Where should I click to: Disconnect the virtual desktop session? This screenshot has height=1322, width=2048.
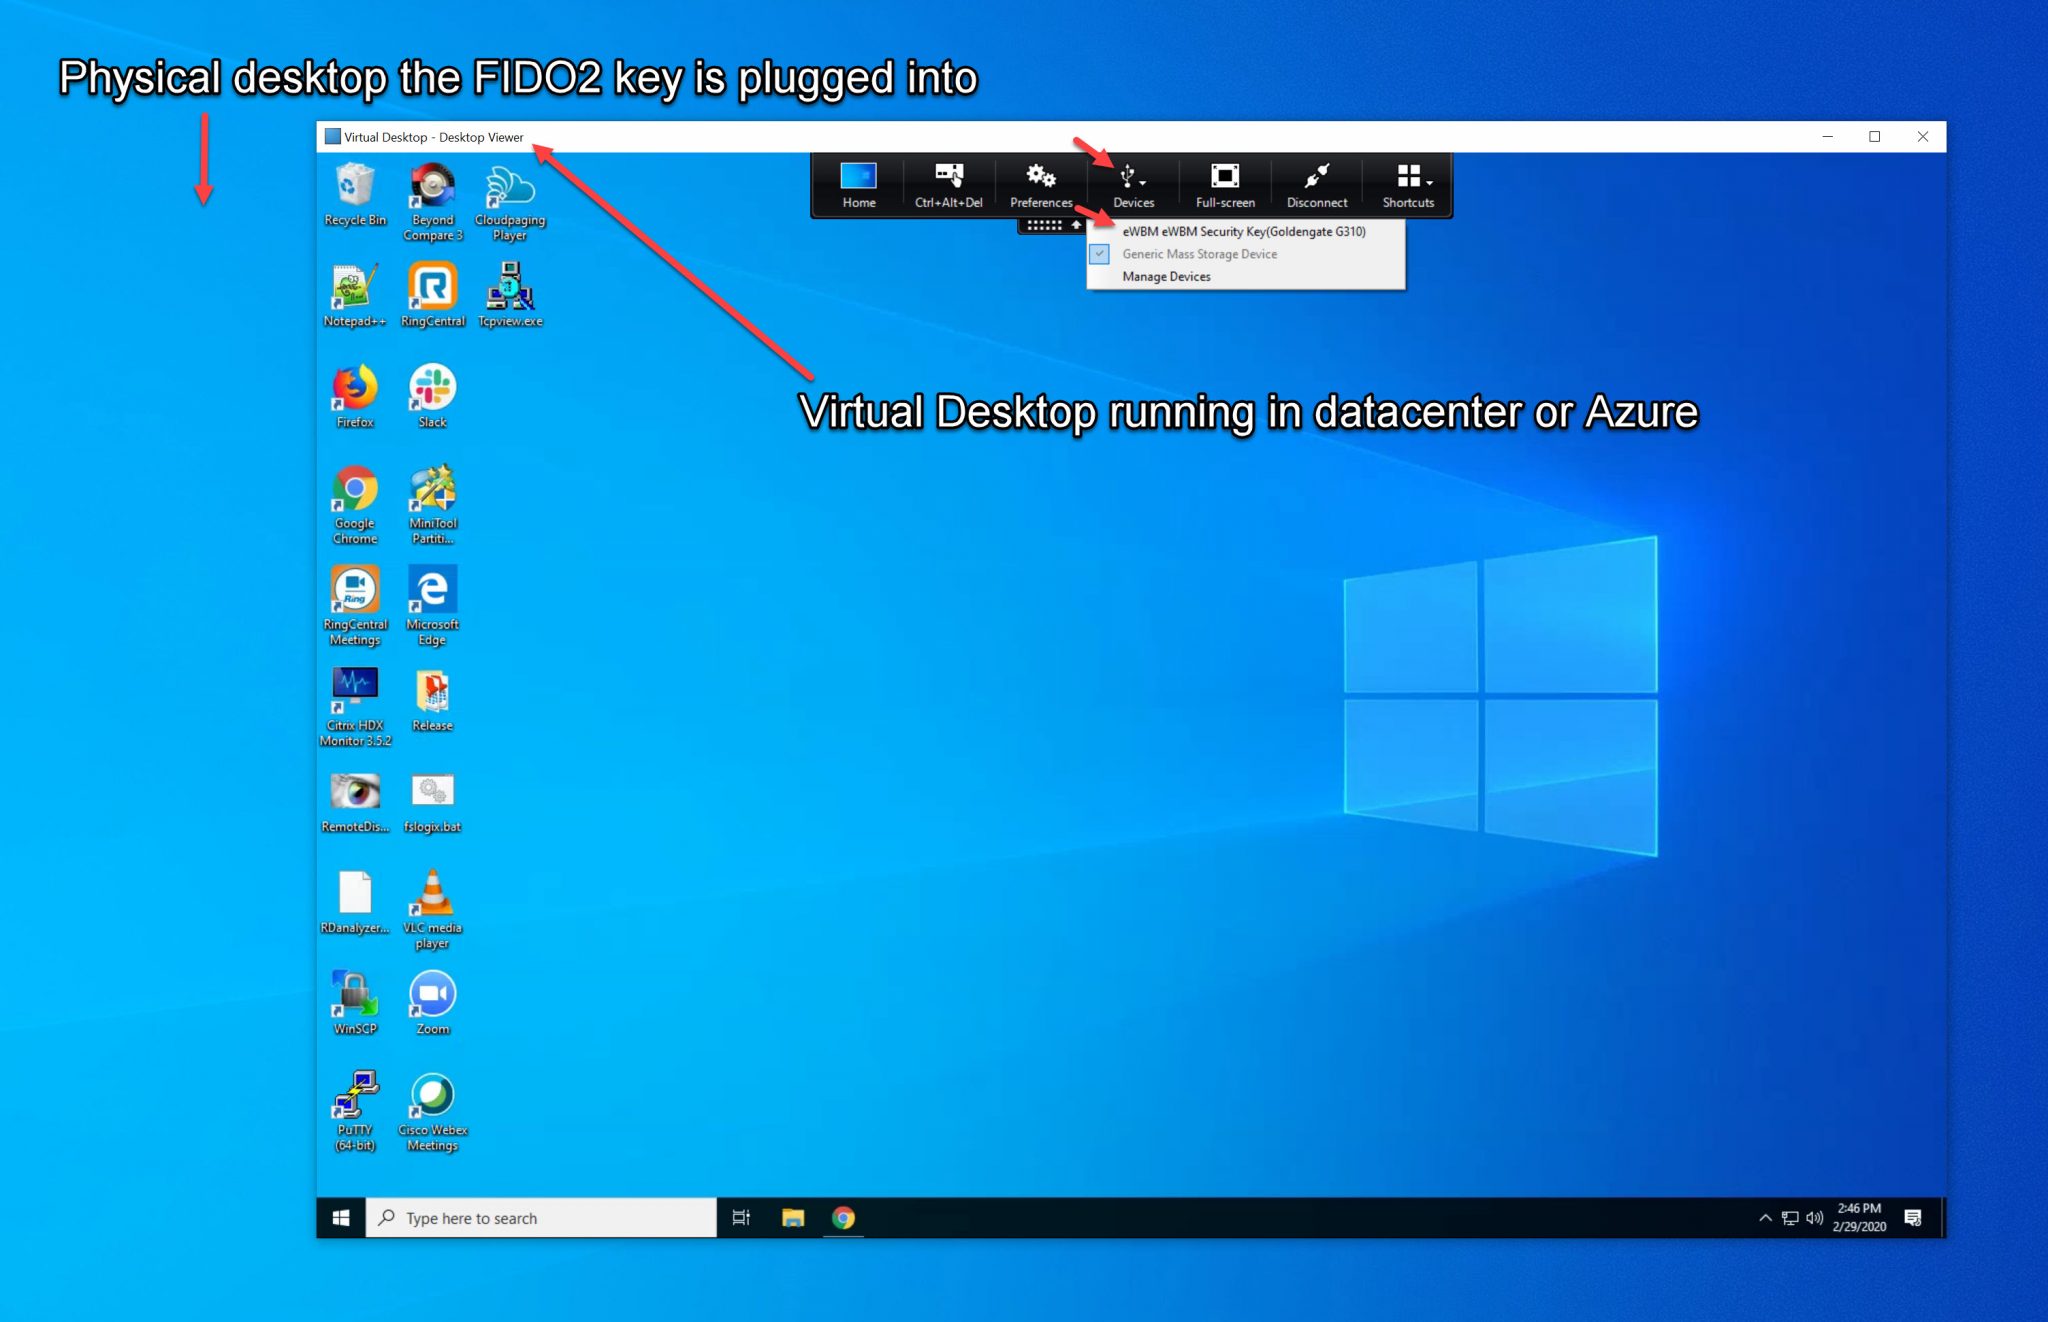[x=1316, y=184]
